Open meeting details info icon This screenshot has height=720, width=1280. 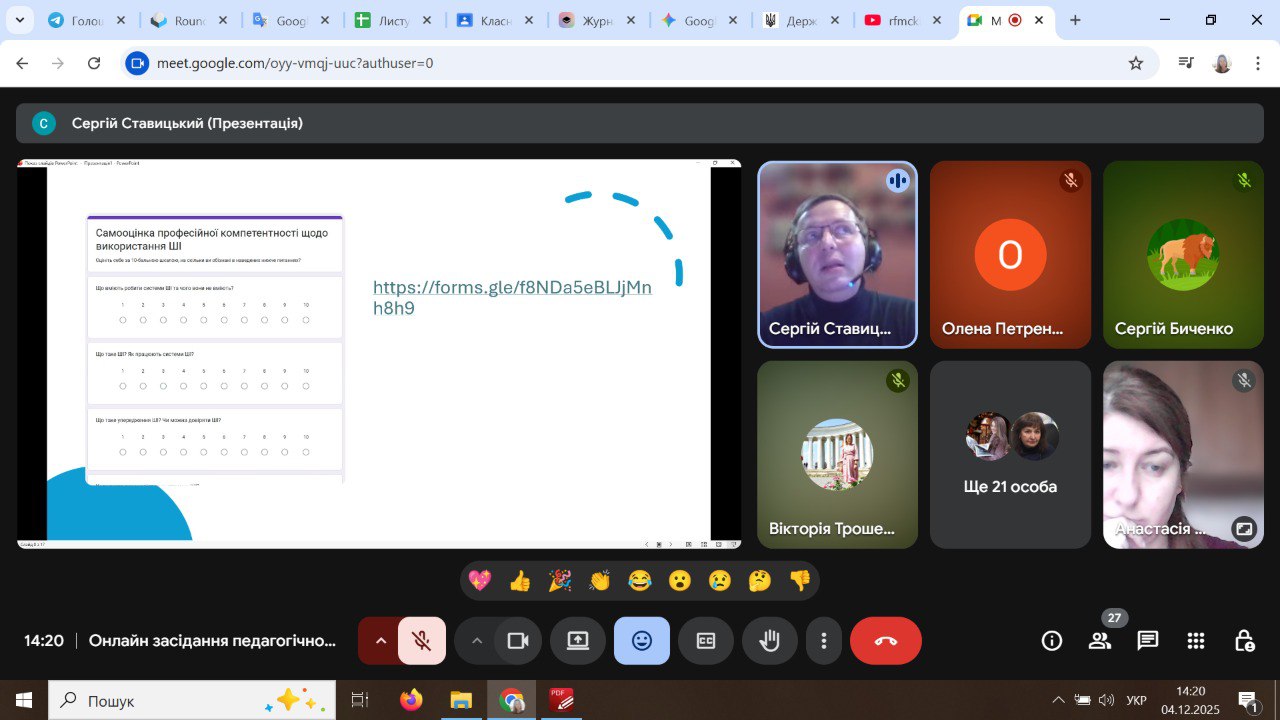pyautogui.click(x=1051, y=641)
